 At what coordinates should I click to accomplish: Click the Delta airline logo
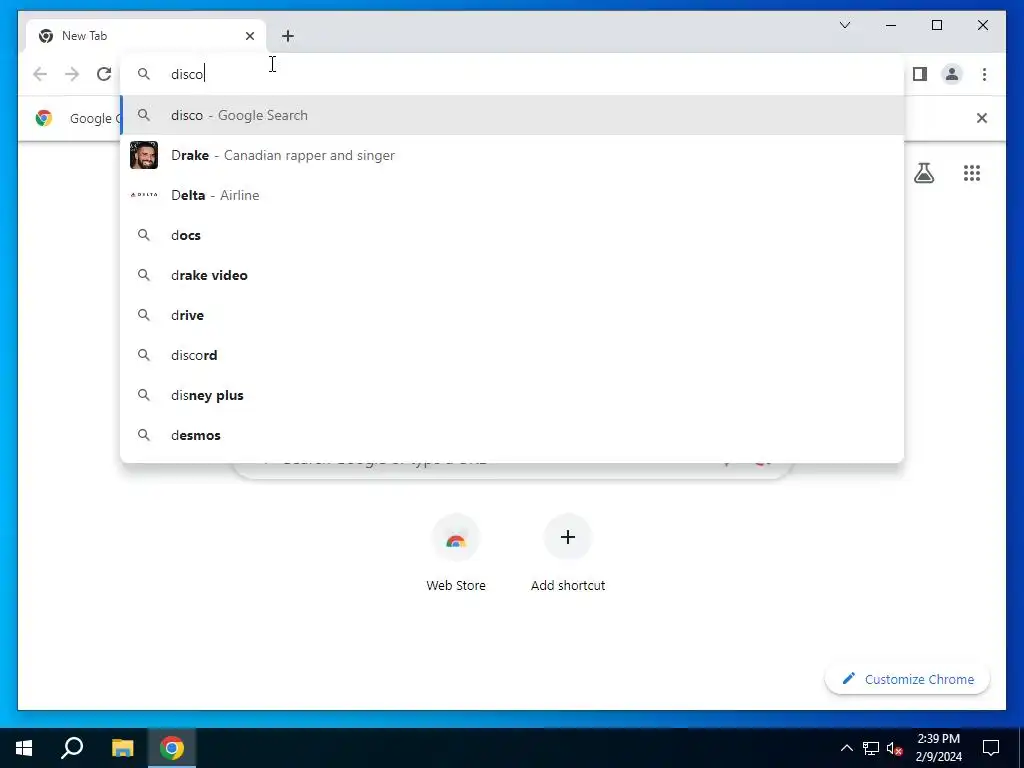[x=144, y=195]
